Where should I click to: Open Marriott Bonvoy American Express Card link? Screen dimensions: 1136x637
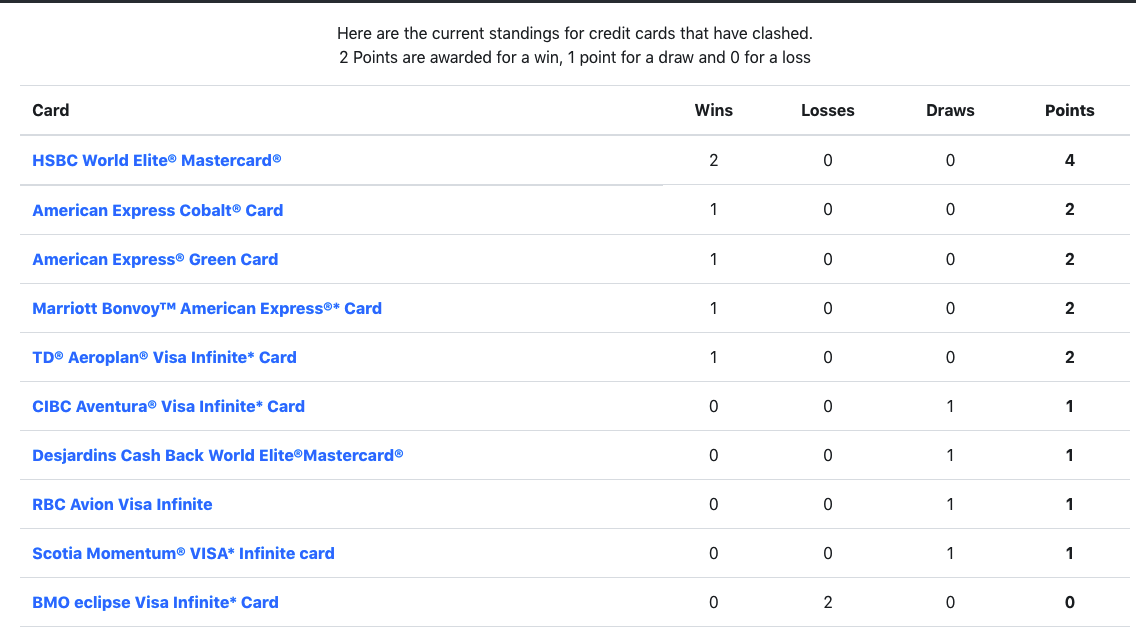point(206,308)
